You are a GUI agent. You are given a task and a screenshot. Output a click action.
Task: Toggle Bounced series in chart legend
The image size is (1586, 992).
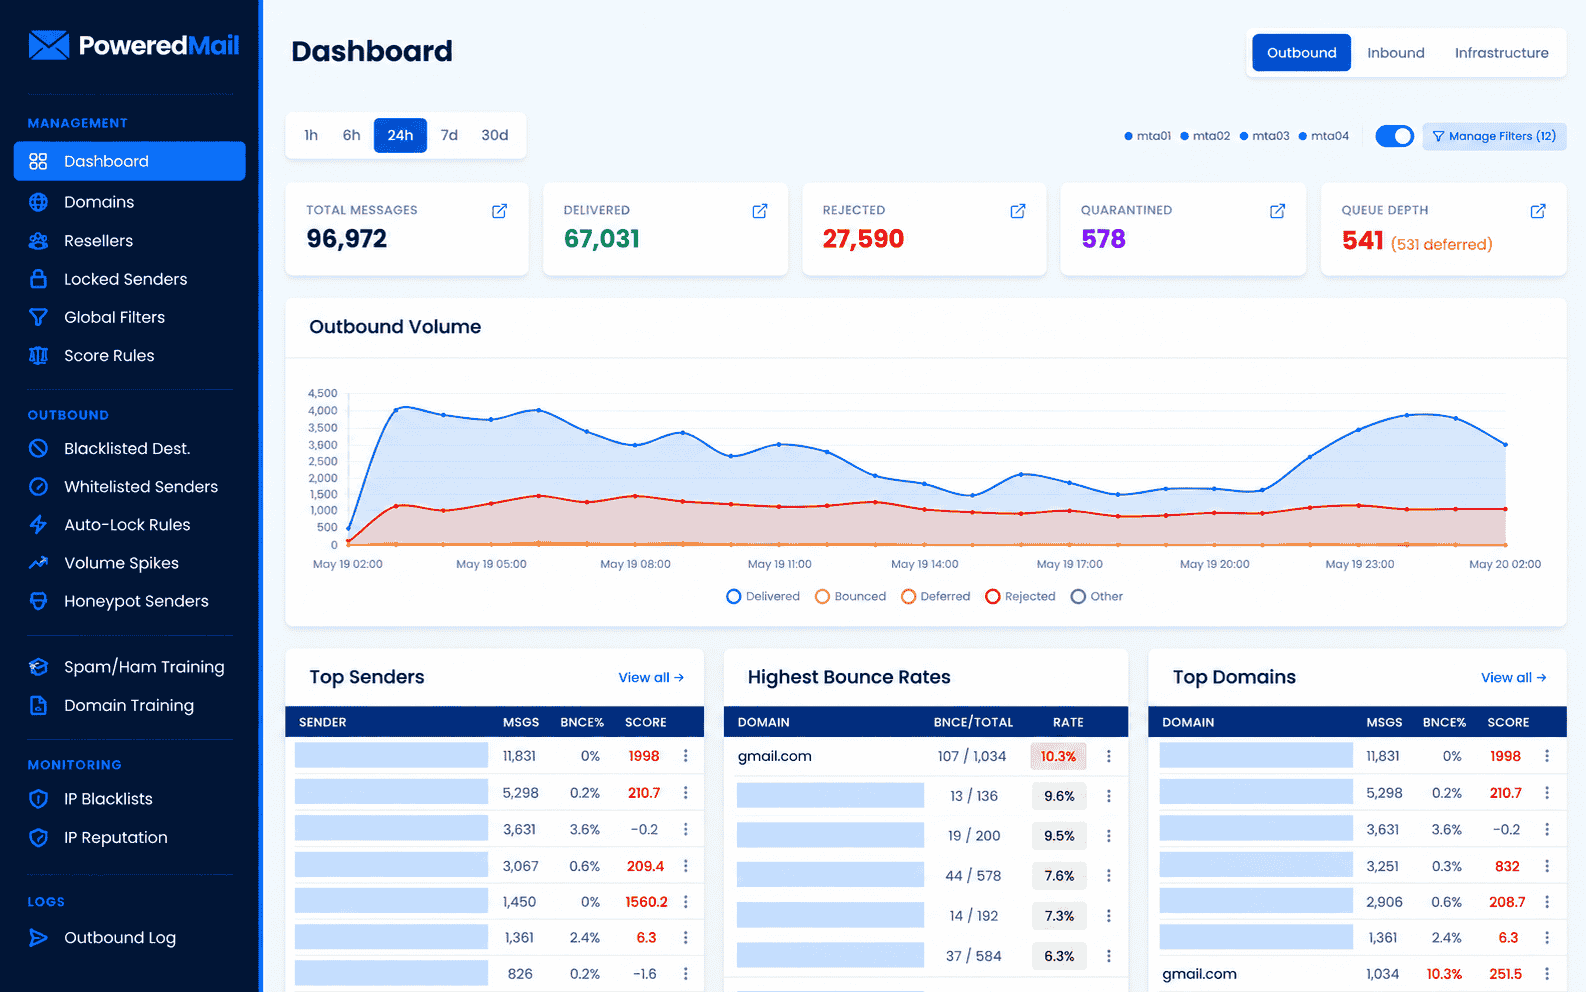coord(850,596)
